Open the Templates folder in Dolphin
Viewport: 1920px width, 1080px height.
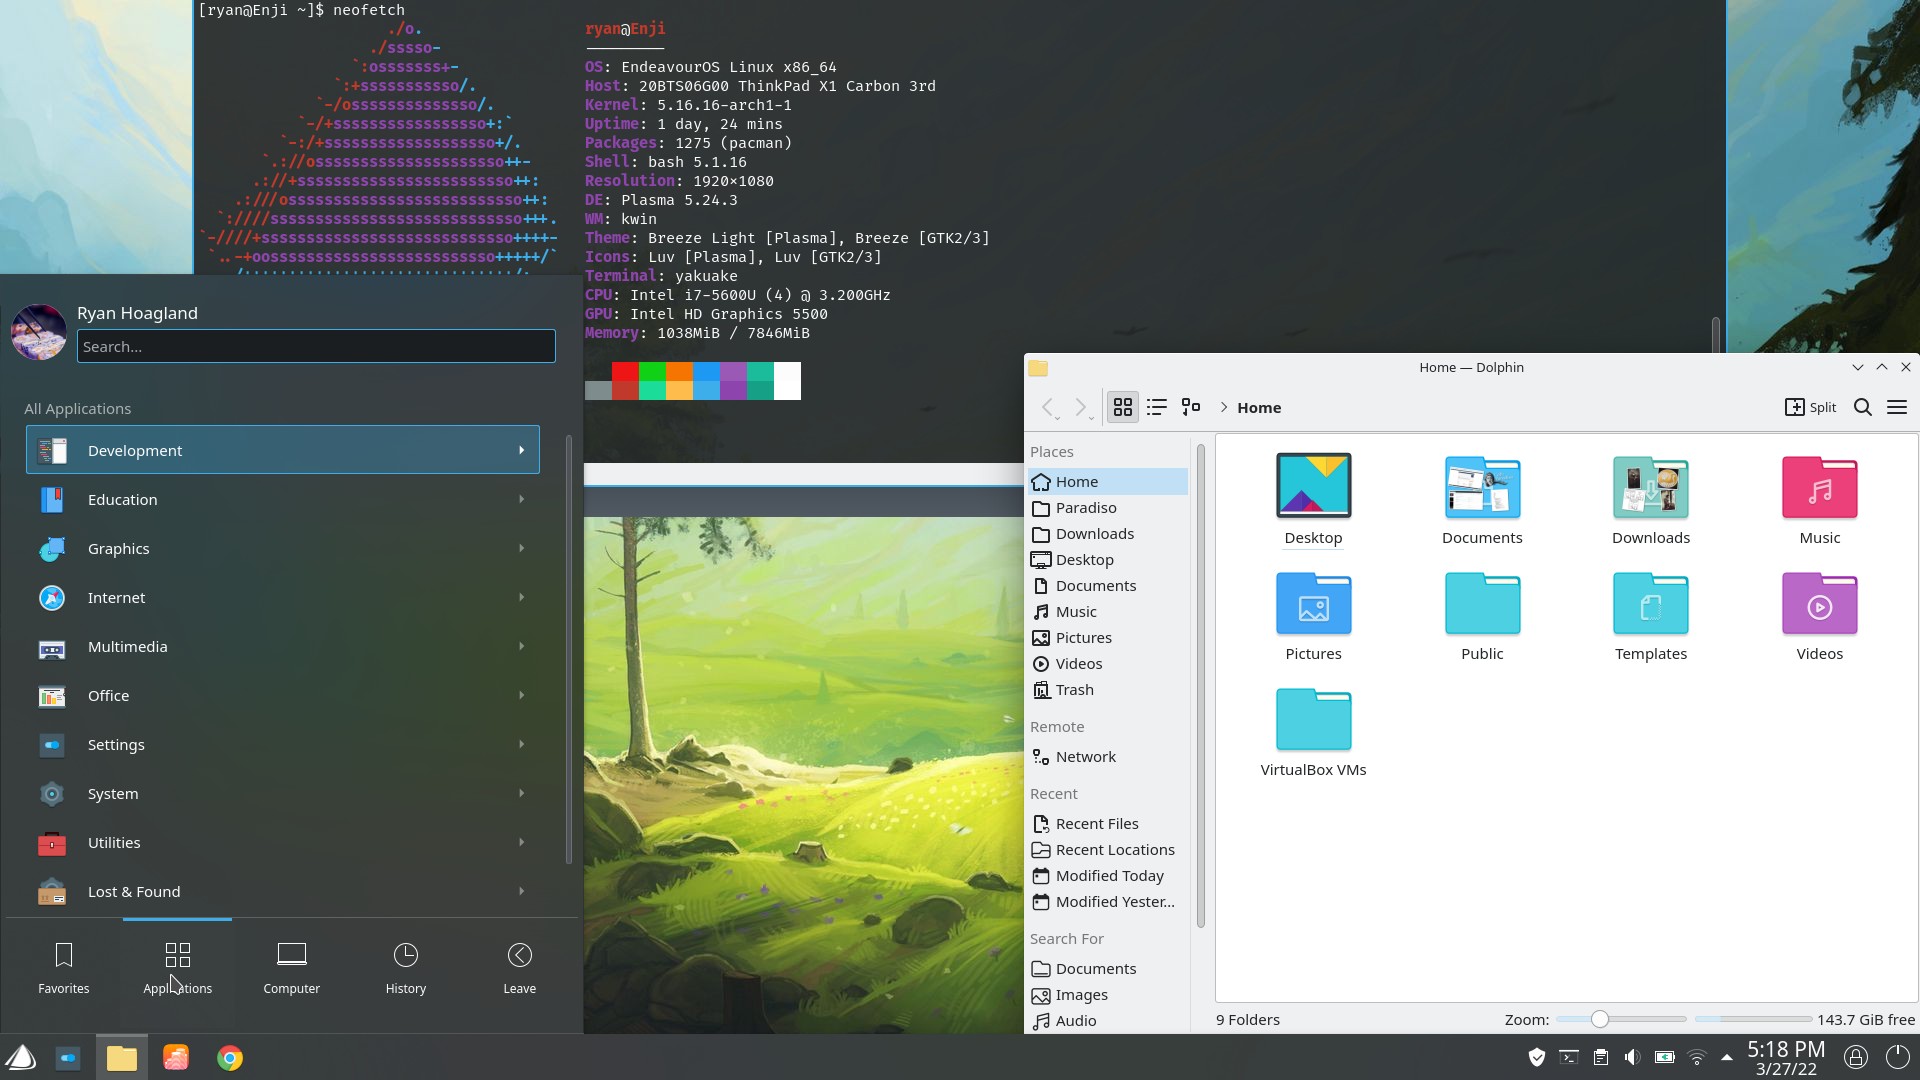point(1651,615)
